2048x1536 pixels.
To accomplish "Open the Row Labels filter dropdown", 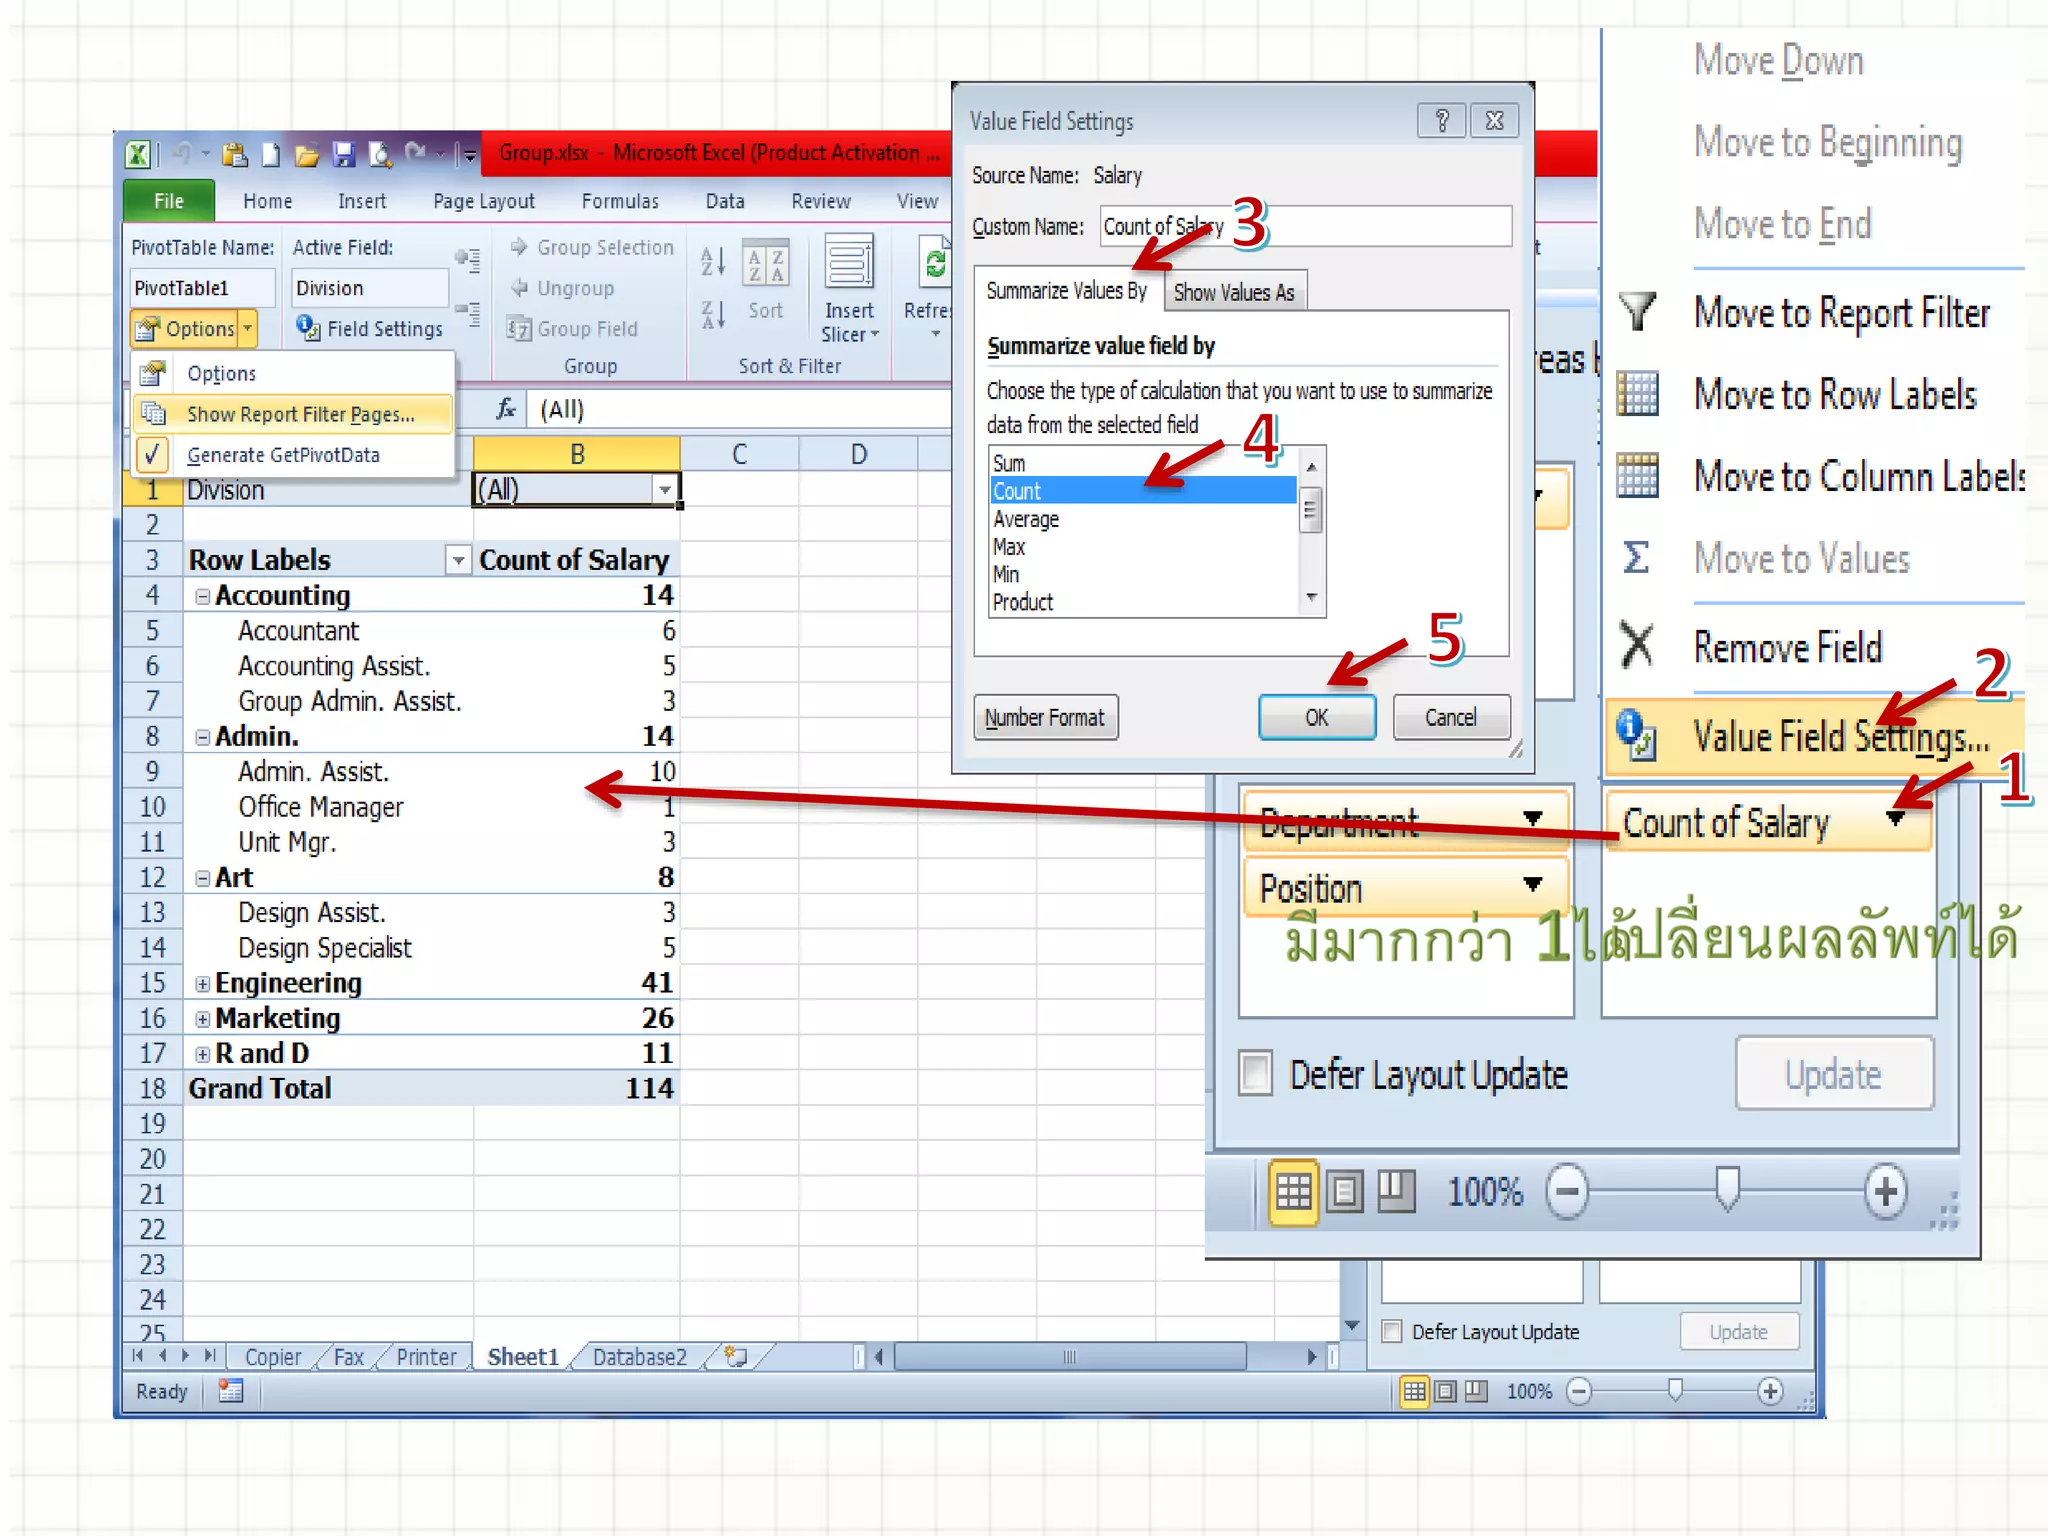I will (x=457, y=560).
